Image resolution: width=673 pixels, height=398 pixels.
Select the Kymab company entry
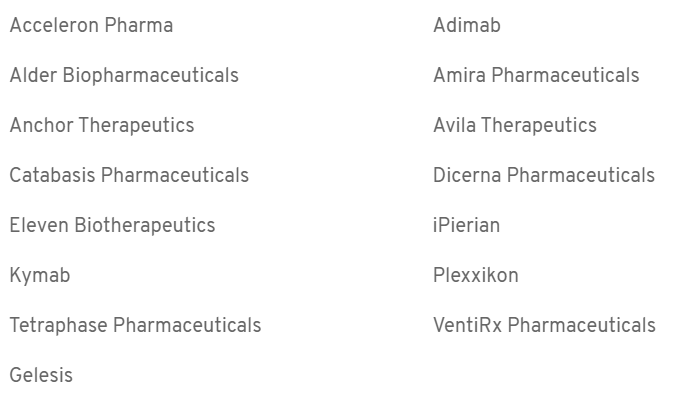click(40, 276)
